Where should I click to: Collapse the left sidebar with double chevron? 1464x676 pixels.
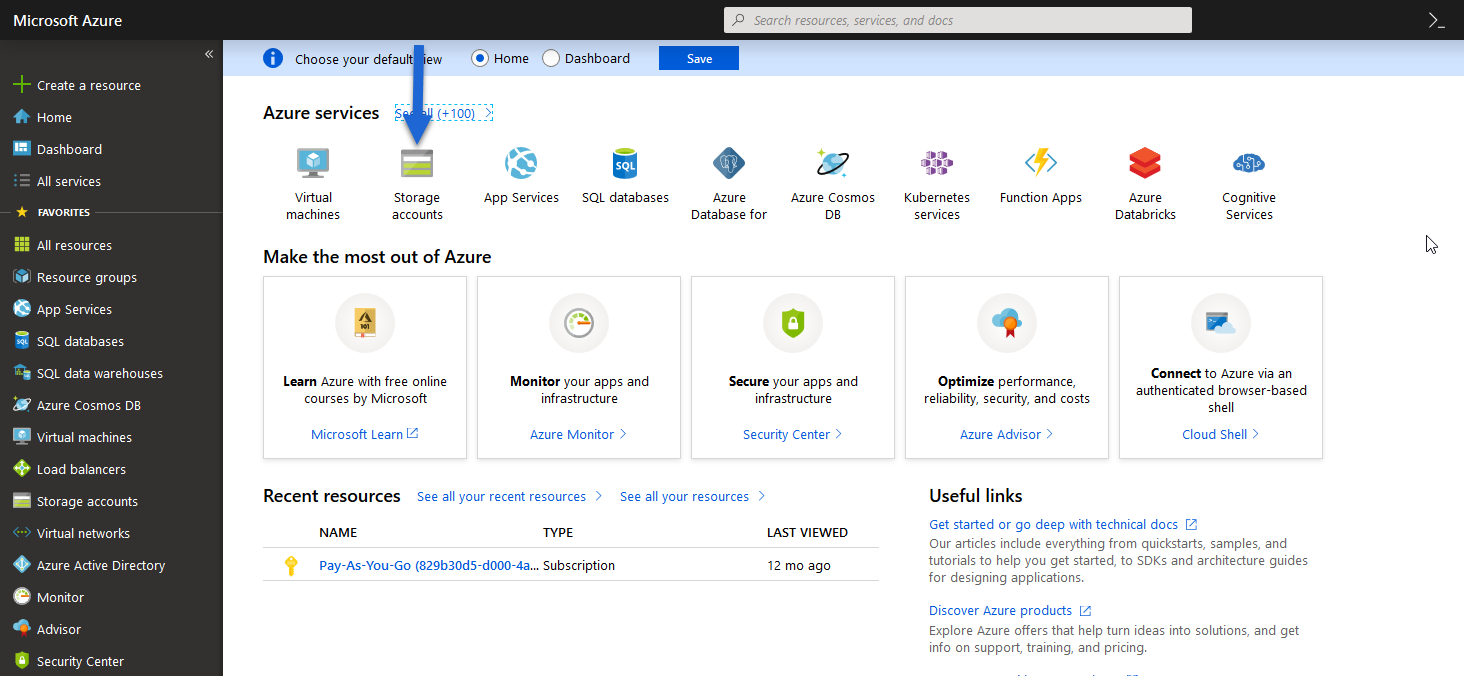coord(209,54)
